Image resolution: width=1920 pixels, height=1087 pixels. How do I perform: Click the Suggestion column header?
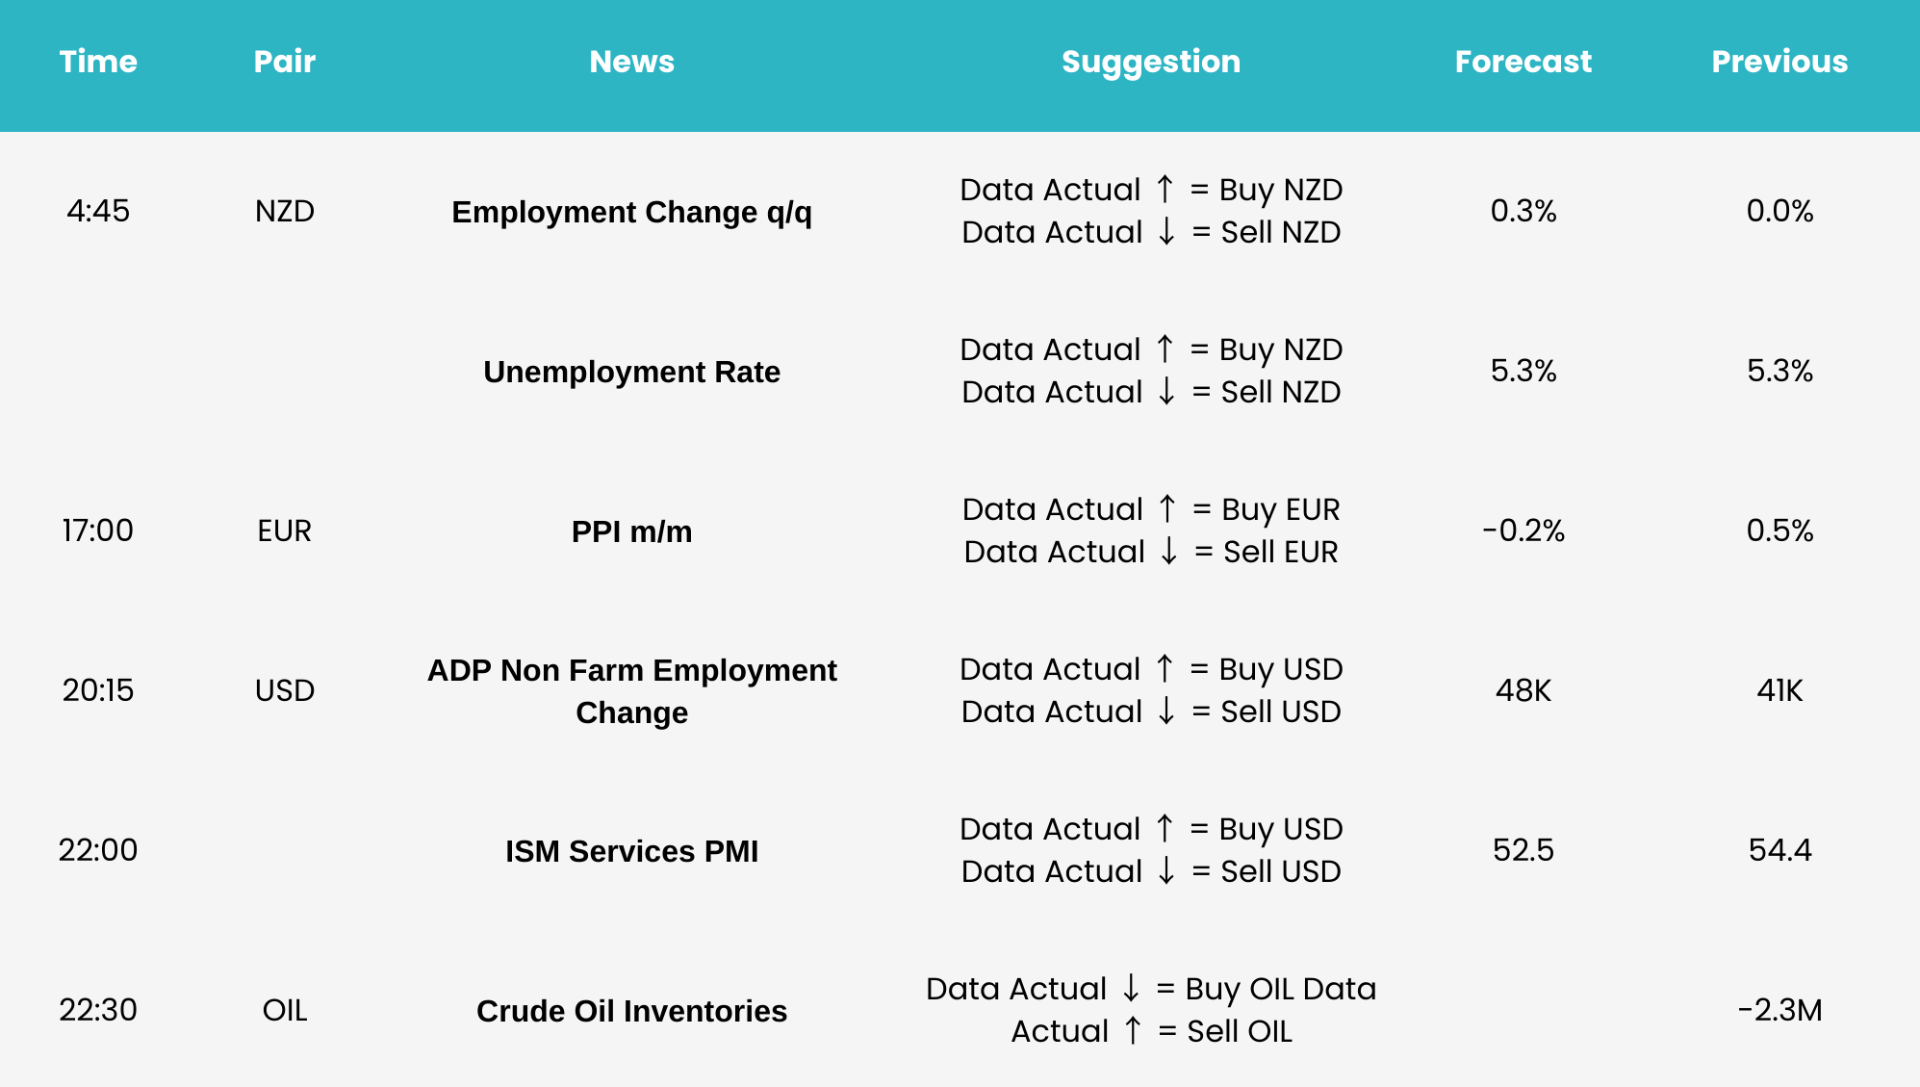click(x=1151, y=62)
